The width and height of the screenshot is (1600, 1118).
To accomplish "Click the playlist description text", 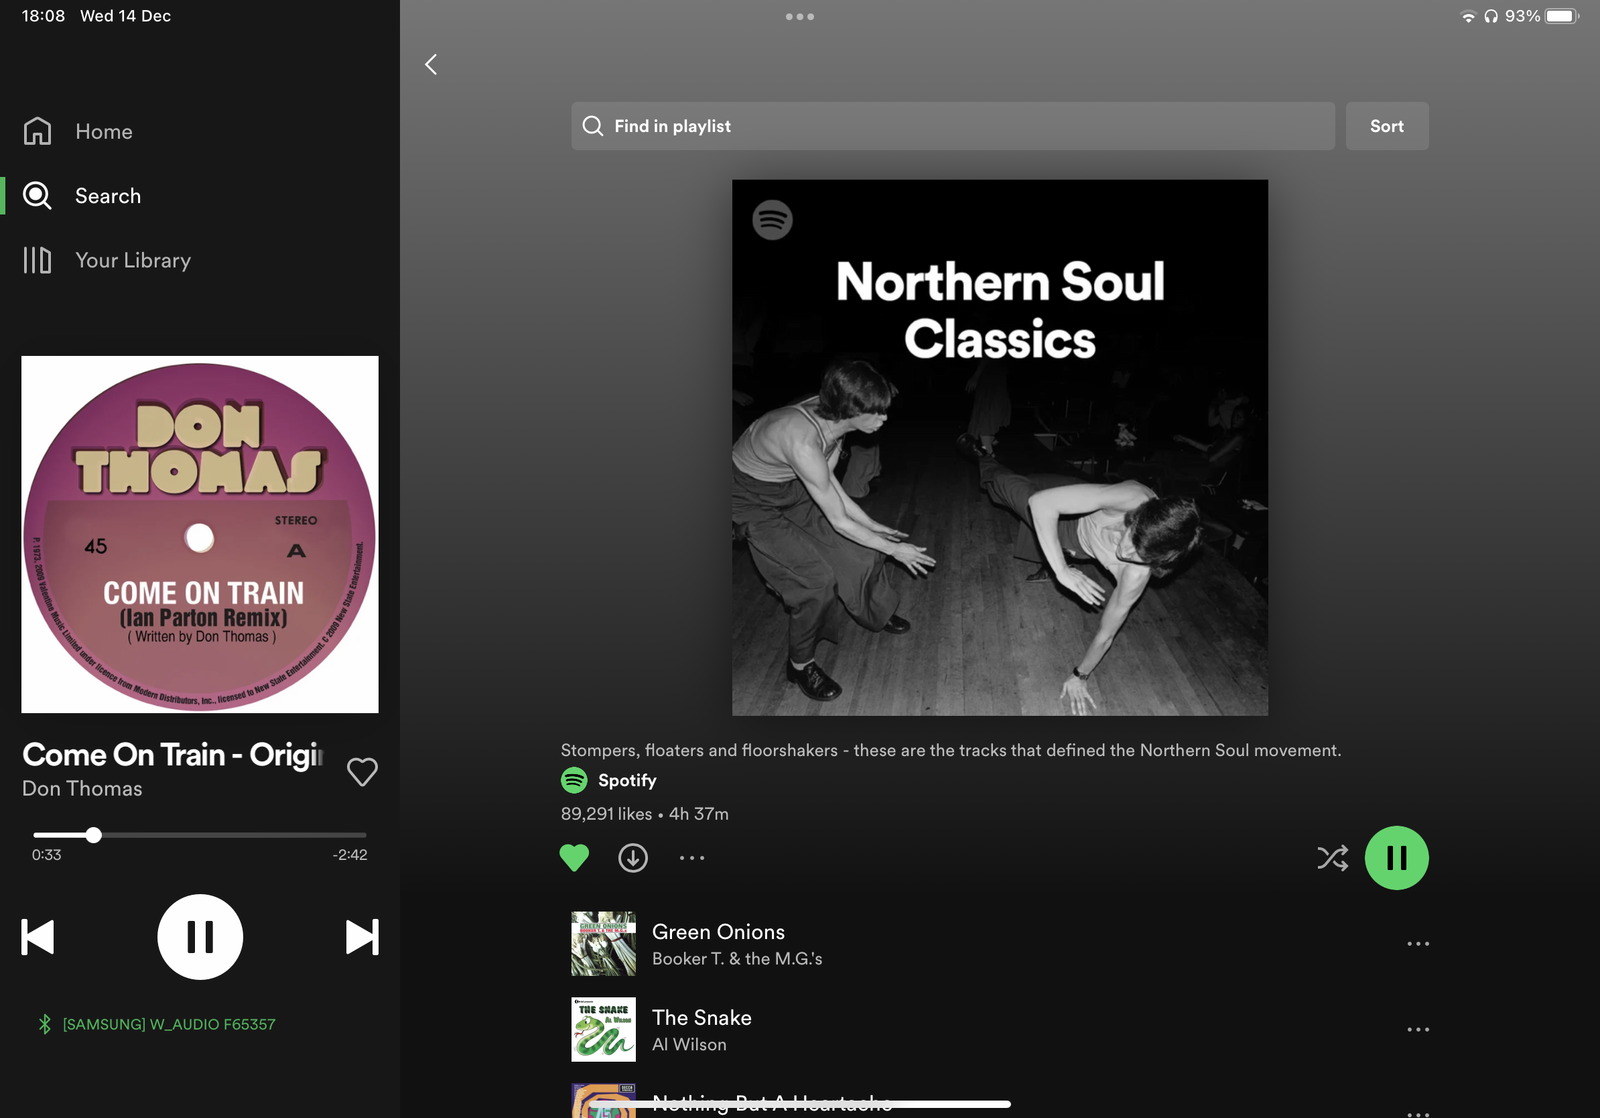I will (x=951, y=750).
